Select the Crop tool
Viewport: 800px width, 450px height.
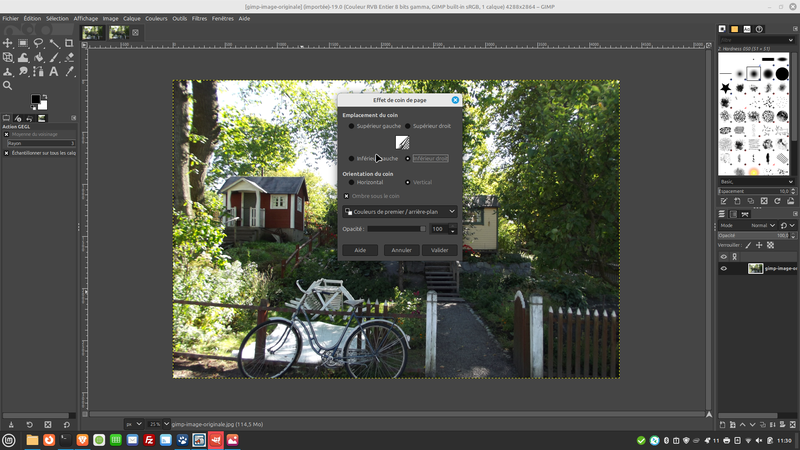pos(69,43)
